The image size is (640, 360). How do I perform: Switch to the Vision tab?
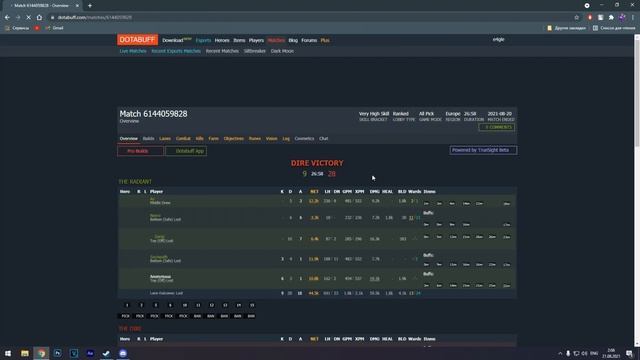[x=271, y=139]
